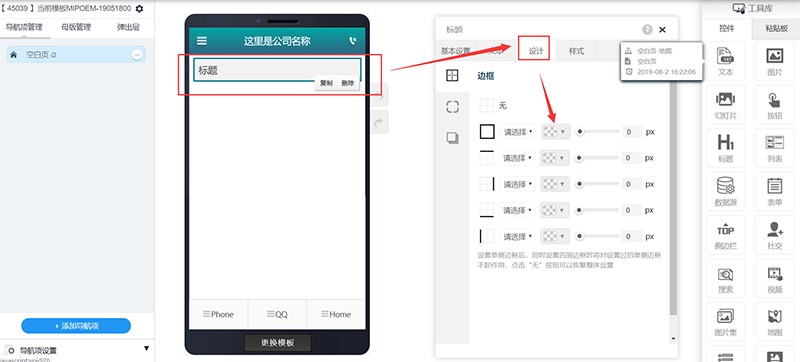Select the bottom-border icon

coord(487,210)
